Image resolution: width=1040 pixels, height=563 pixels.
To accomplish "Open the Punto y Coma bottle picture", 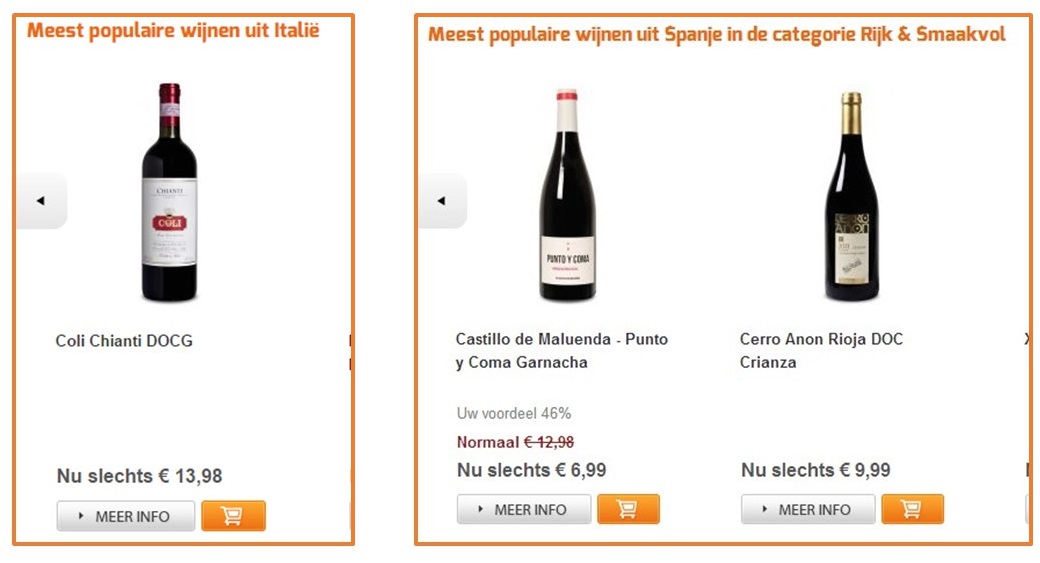I will 567,195.
